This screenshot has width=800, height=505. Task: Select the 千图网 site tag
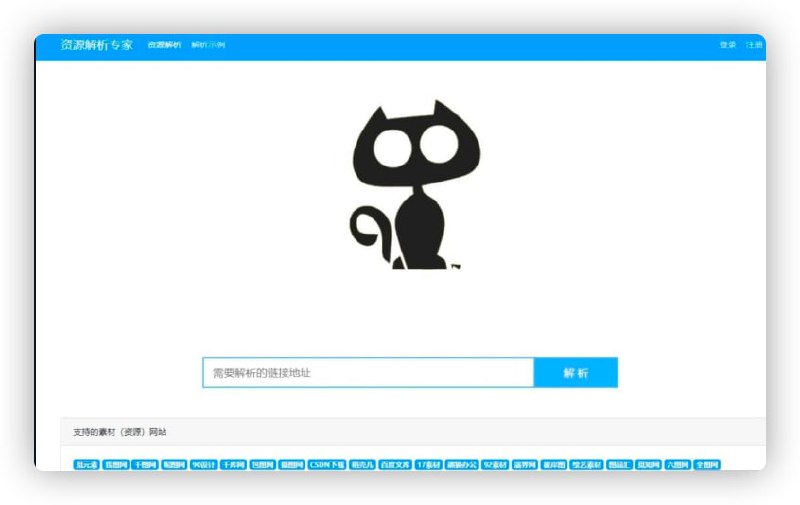145,465
